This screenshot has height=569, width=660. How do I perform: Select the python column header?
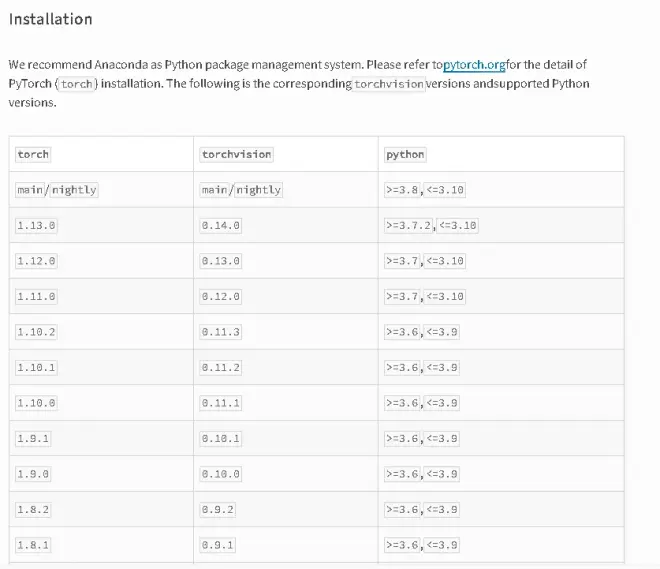[405, 154]
